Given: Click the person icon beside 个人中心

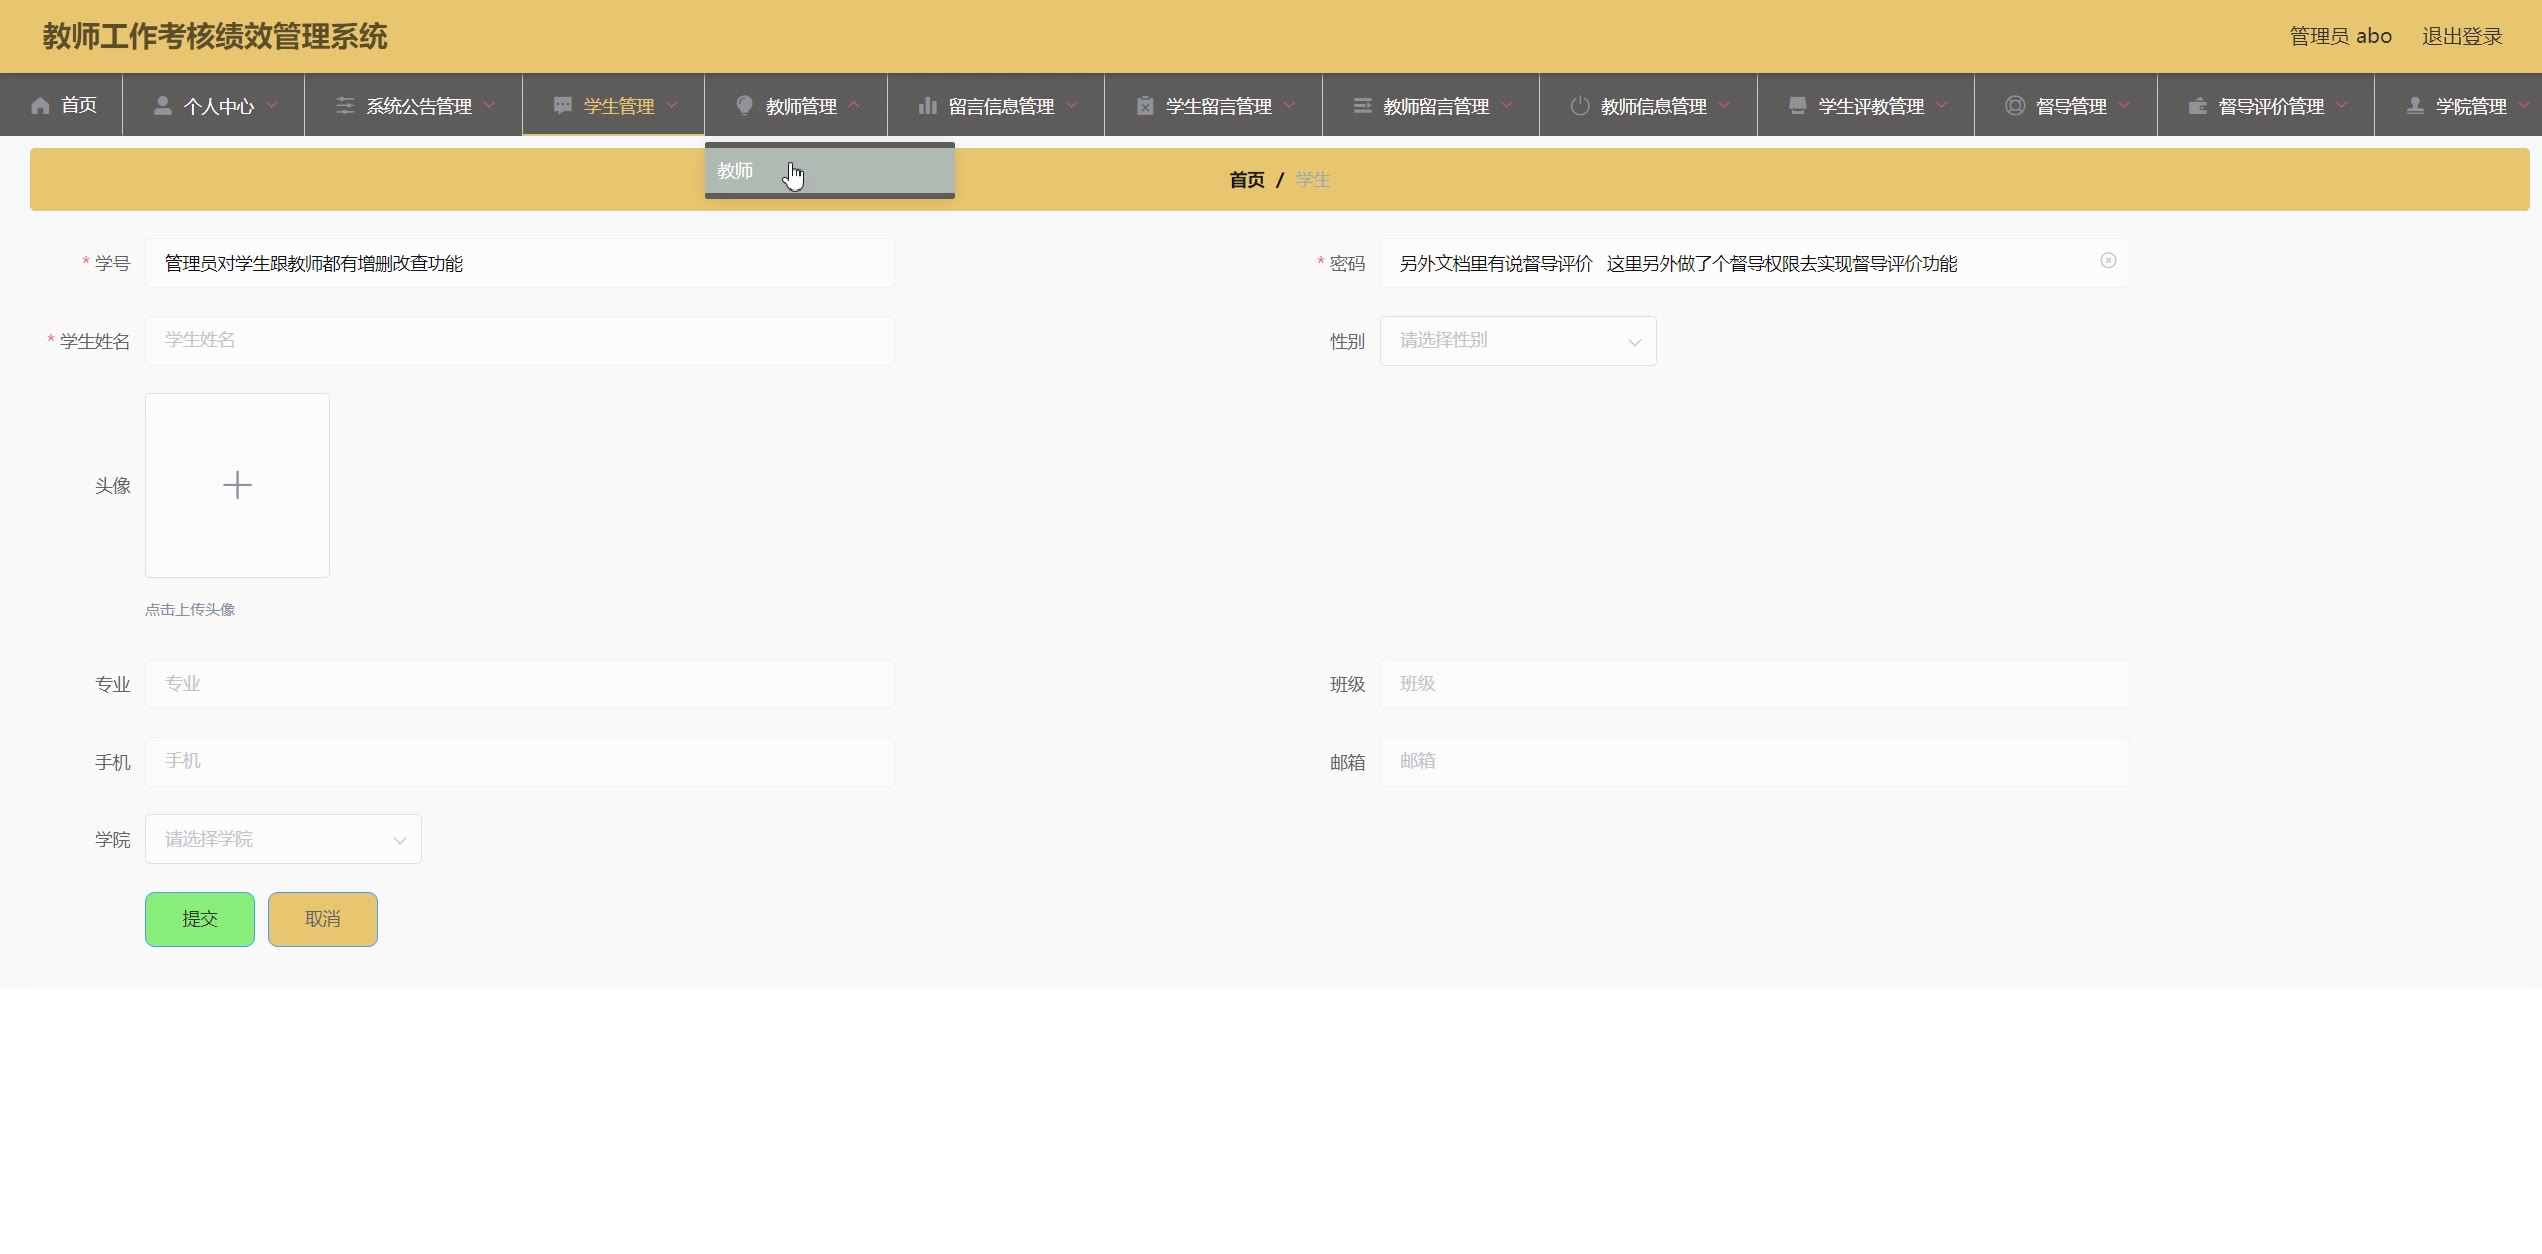Looking at the screenshot, I should pyautogui.click(x=162, y=106).
